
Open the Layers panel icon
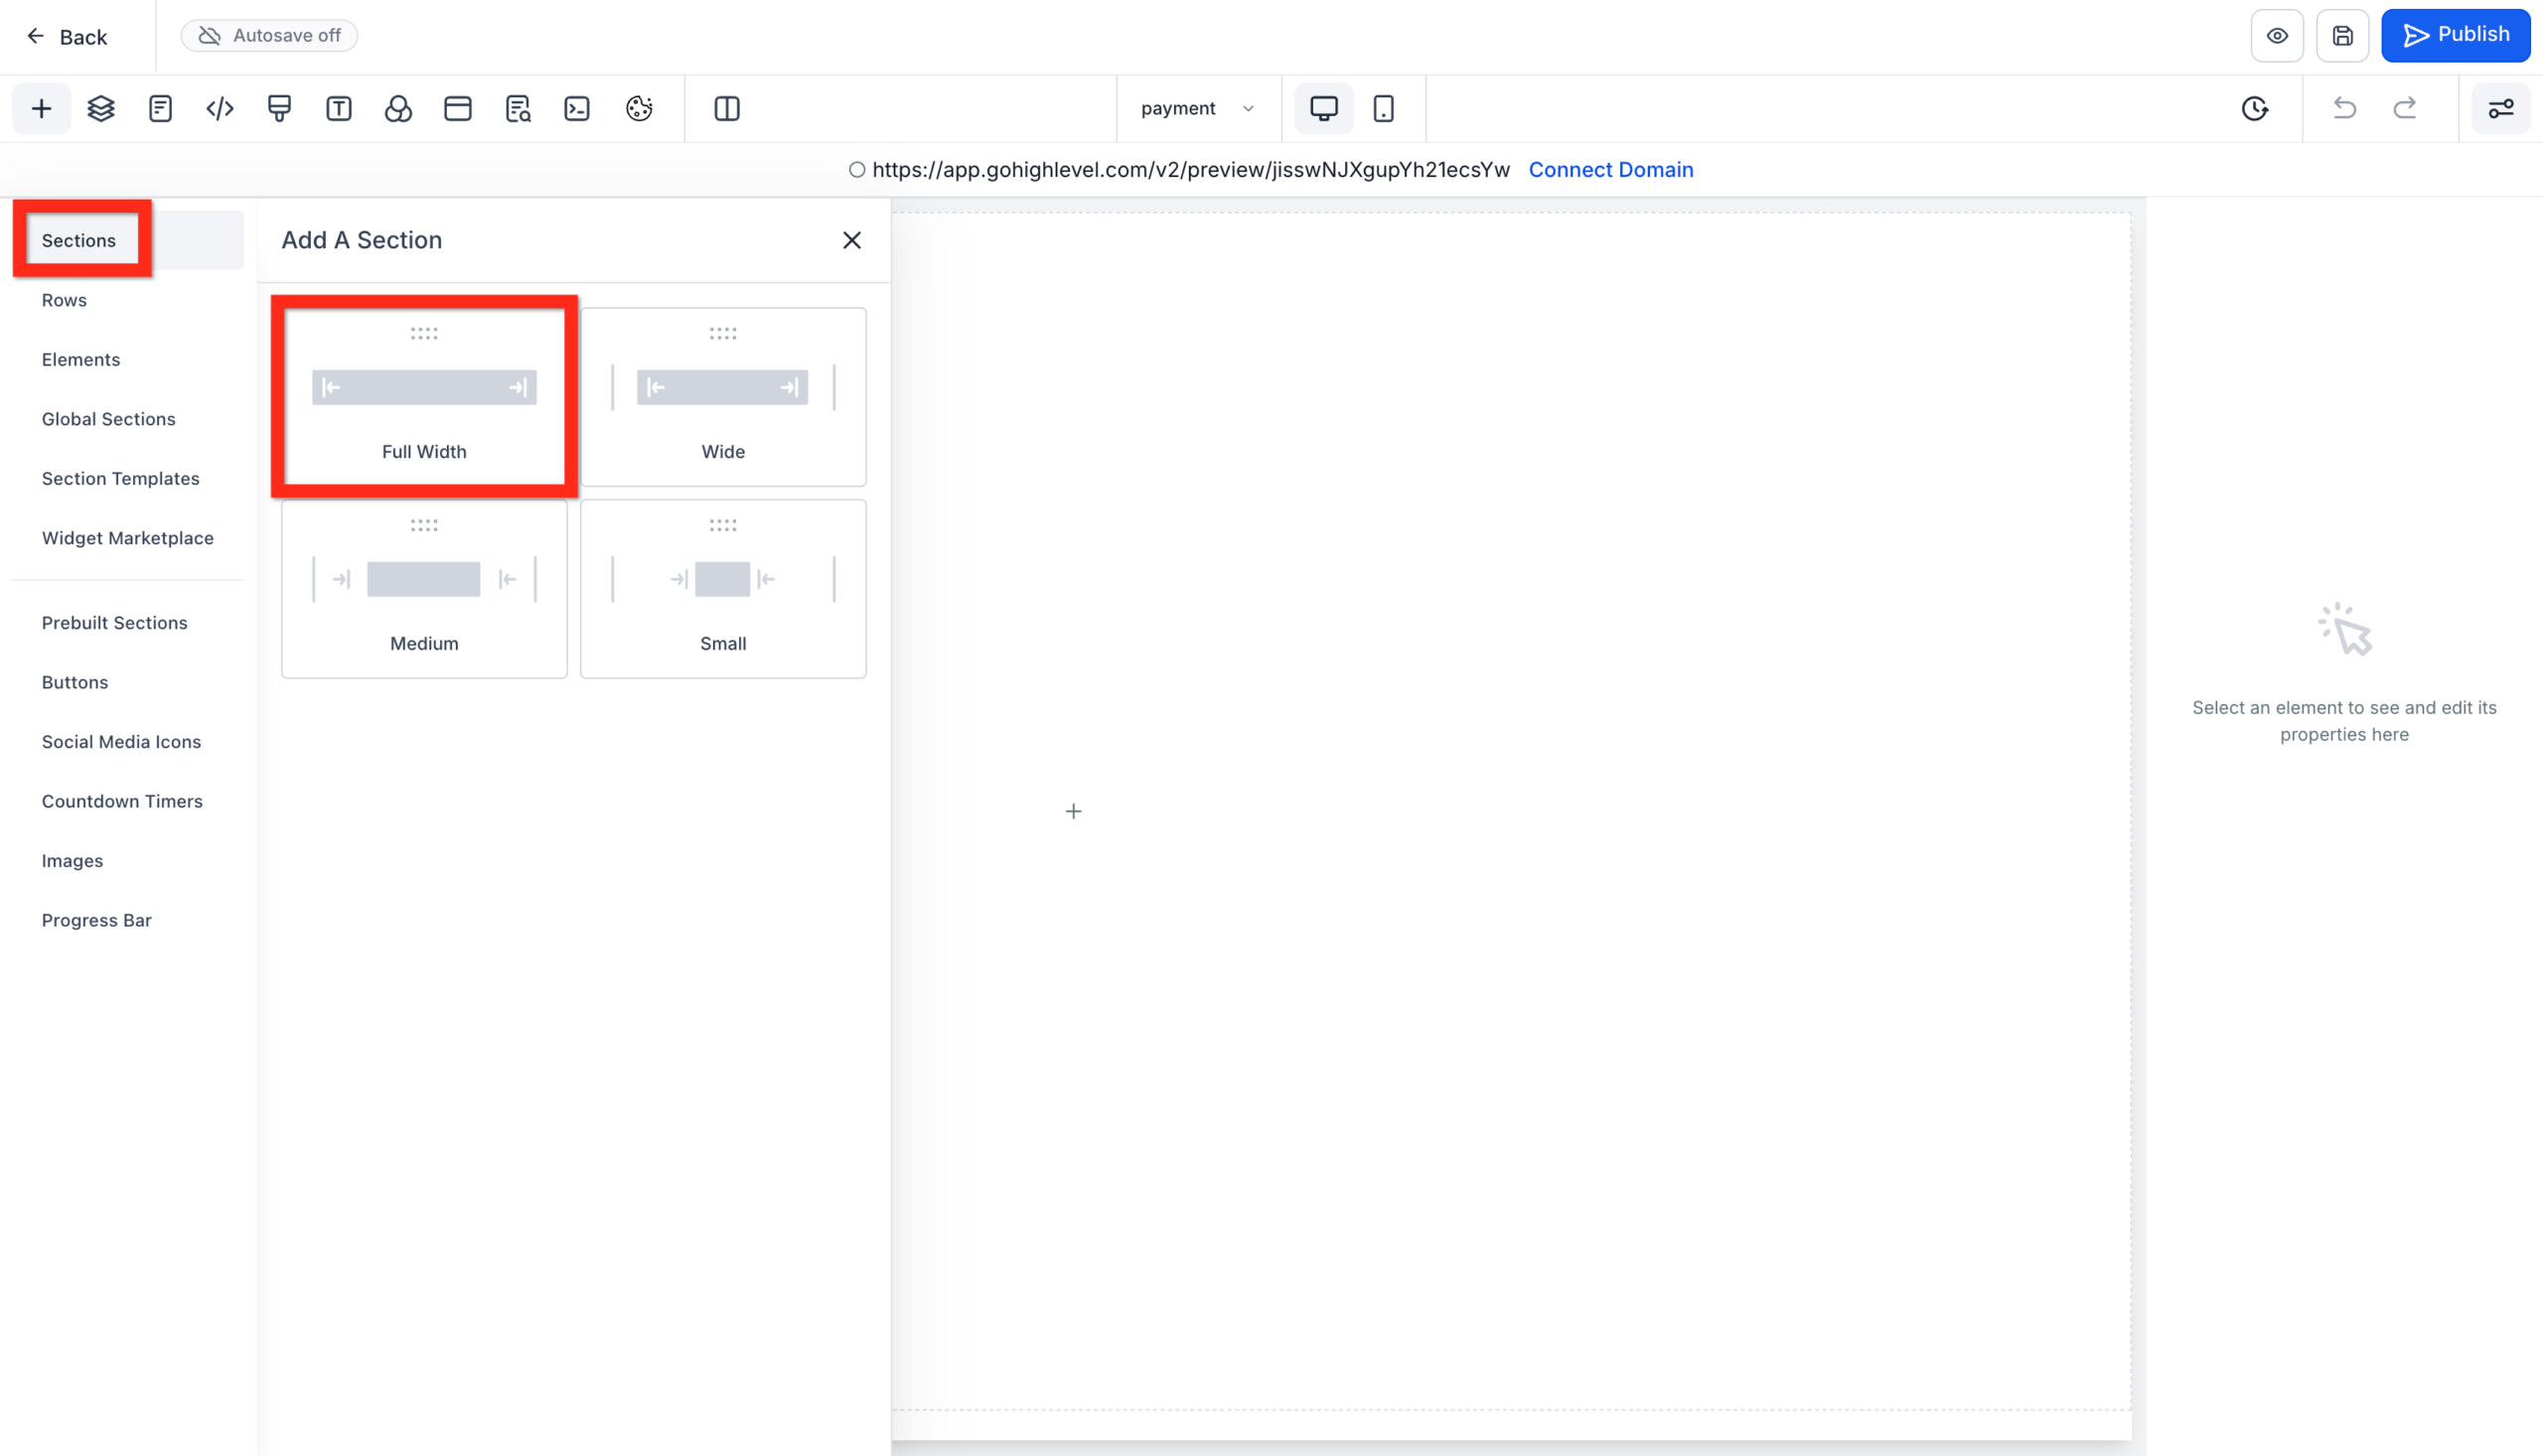point(101,108)
